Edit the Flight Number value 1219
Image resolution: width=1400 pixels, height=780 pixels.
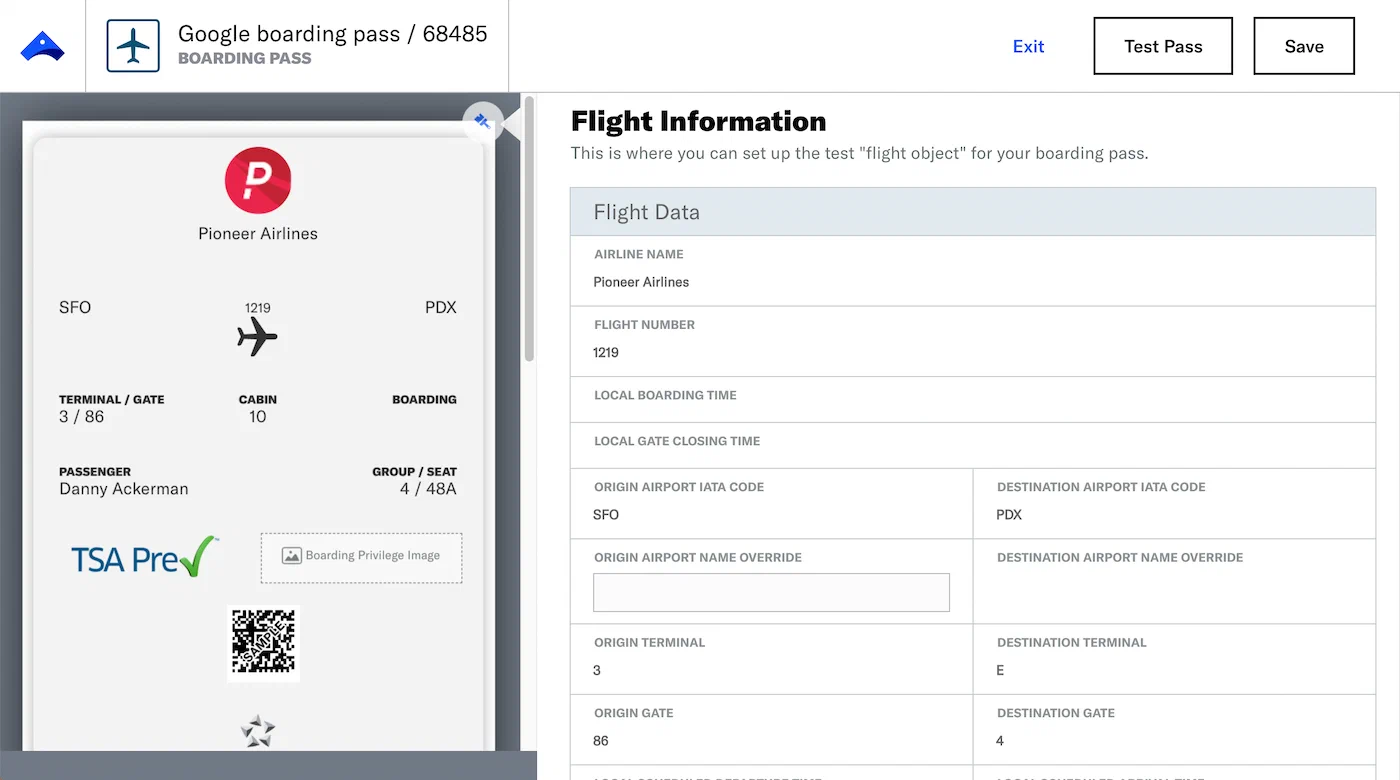pos(605,352)
